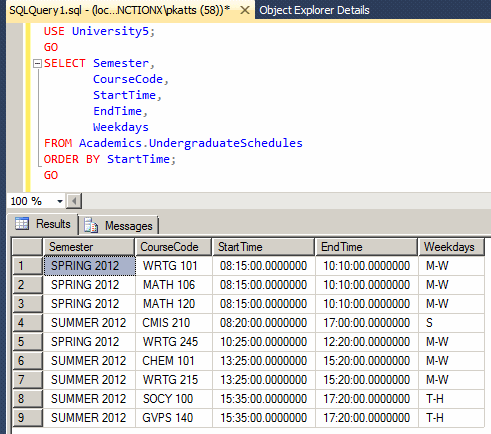Select the CourseCode column header

[173, 247]
